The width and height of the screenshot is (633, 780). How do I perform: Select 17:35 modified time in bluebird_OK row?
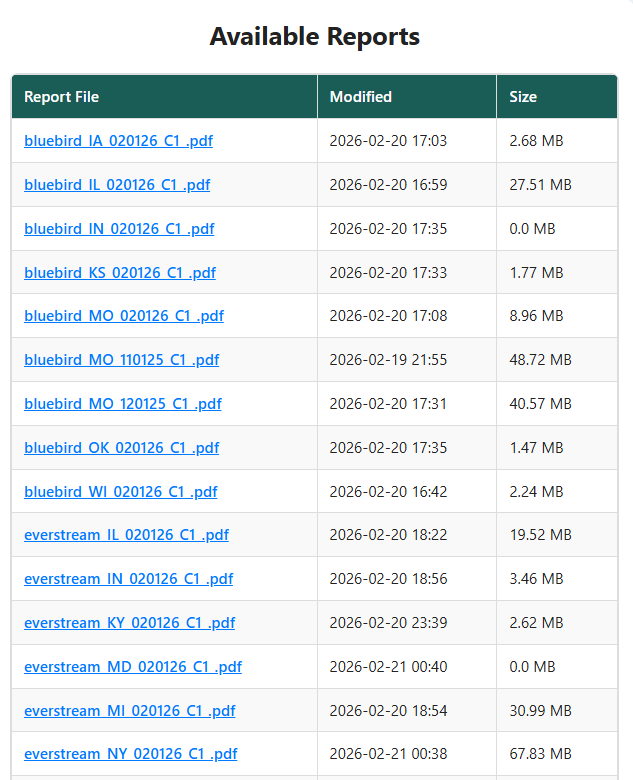point(388,448)
